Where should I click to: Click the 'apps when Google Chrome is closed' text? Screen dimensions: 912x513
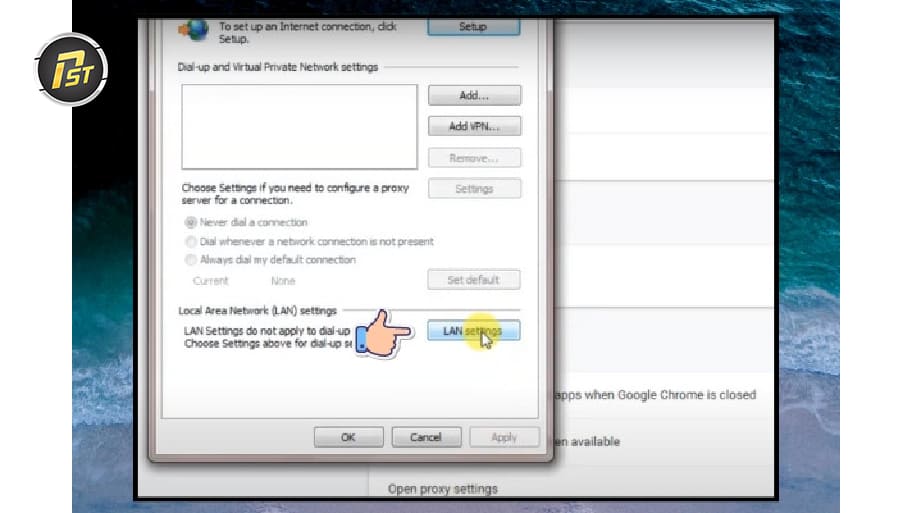click(655, 395)
